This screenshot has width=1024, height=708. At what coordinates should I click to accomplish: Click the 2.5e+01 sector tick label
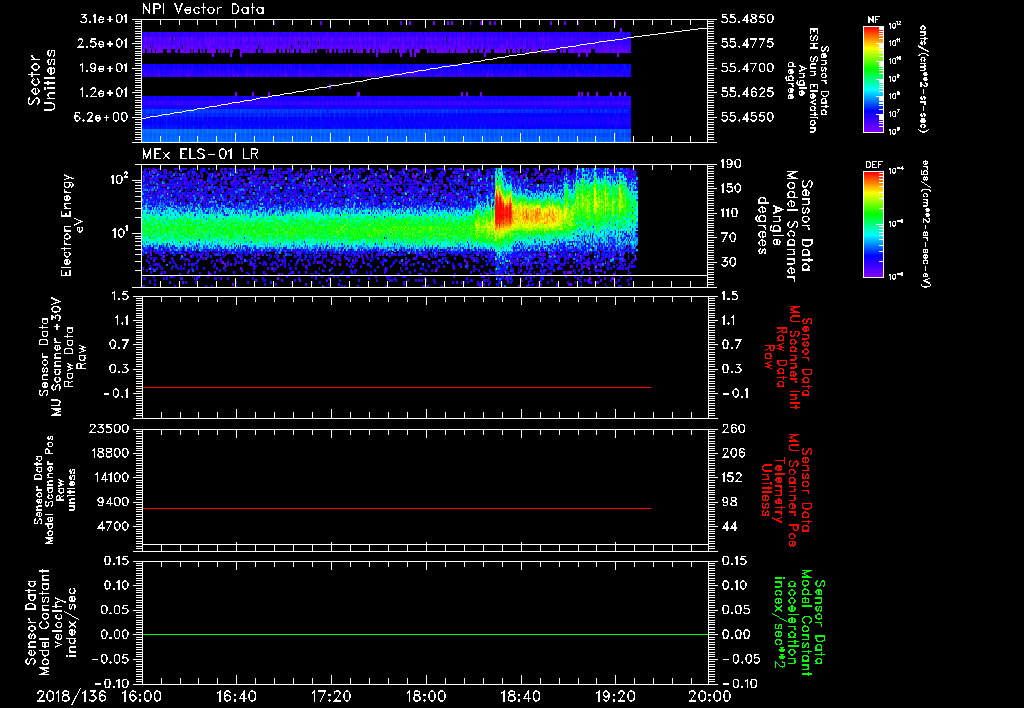click(104, 43)
